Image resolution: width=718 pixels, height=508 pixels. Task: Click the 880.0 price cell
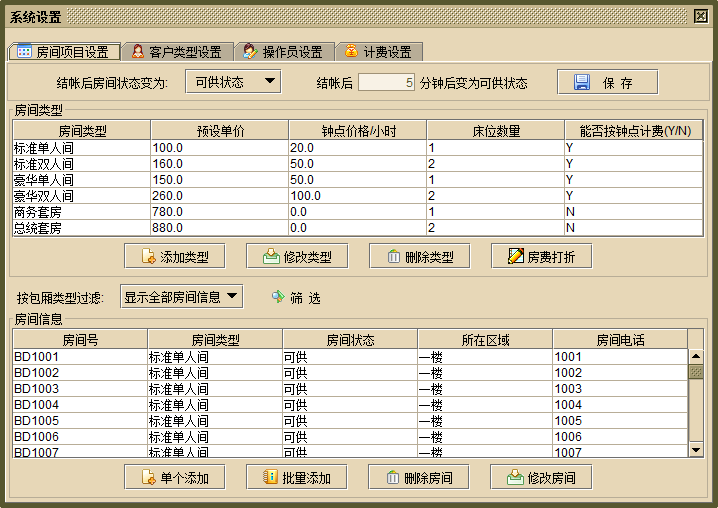pos(220,228)
